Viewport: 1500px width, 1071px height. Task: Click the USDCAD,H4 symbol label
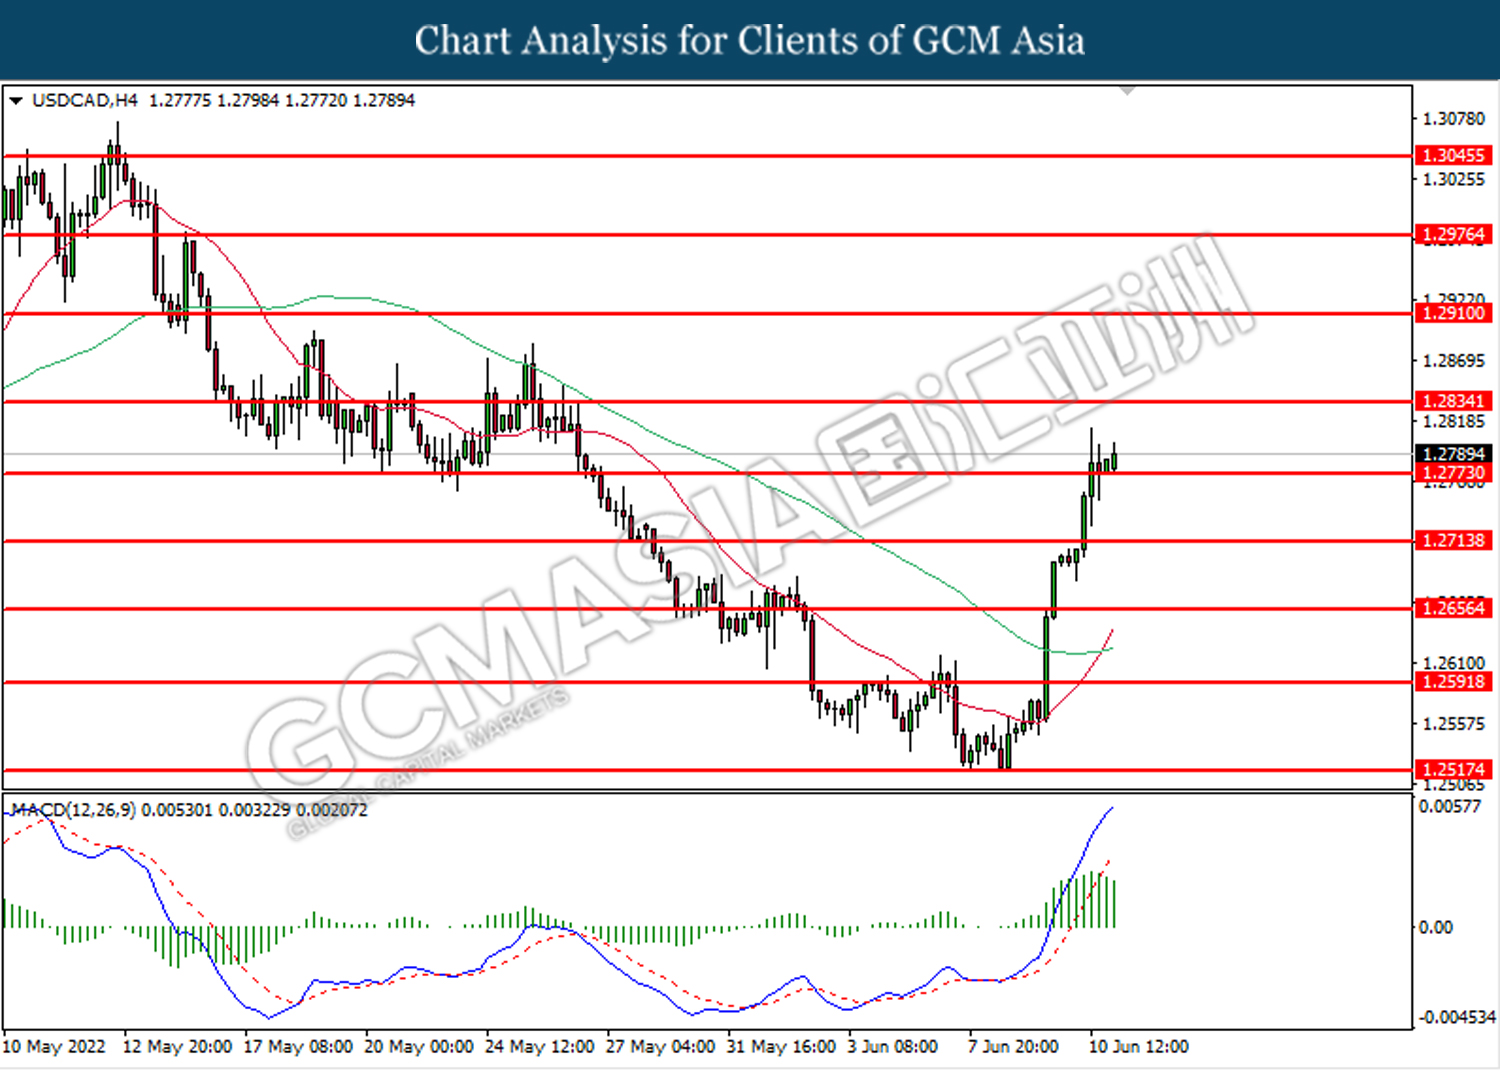coord(85,100)
